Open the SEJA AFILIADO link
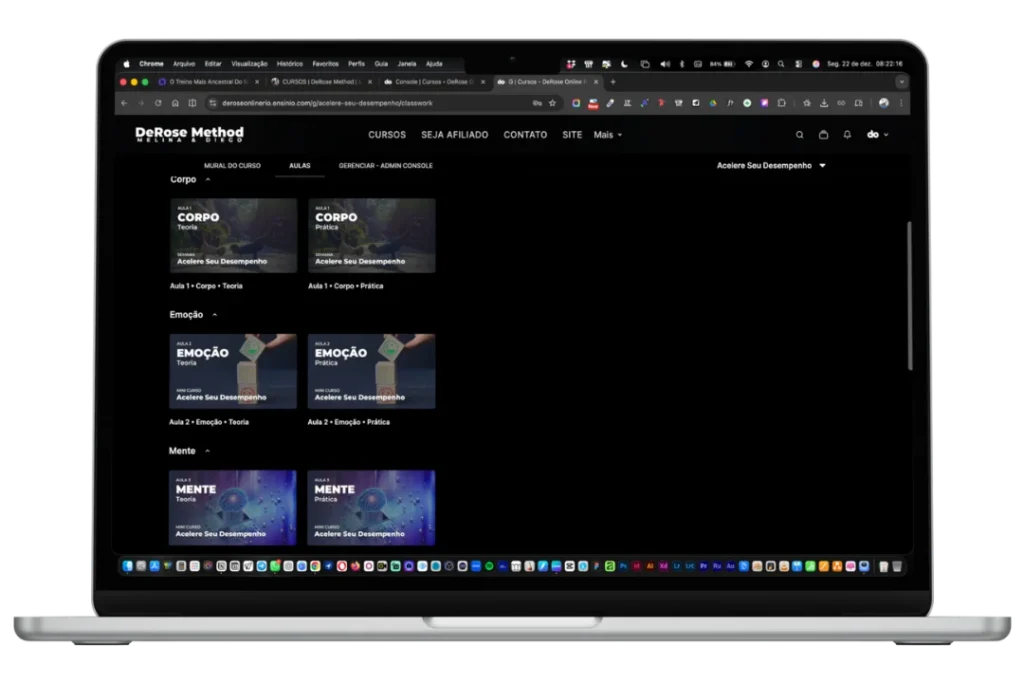 click(x=455, y=135)
